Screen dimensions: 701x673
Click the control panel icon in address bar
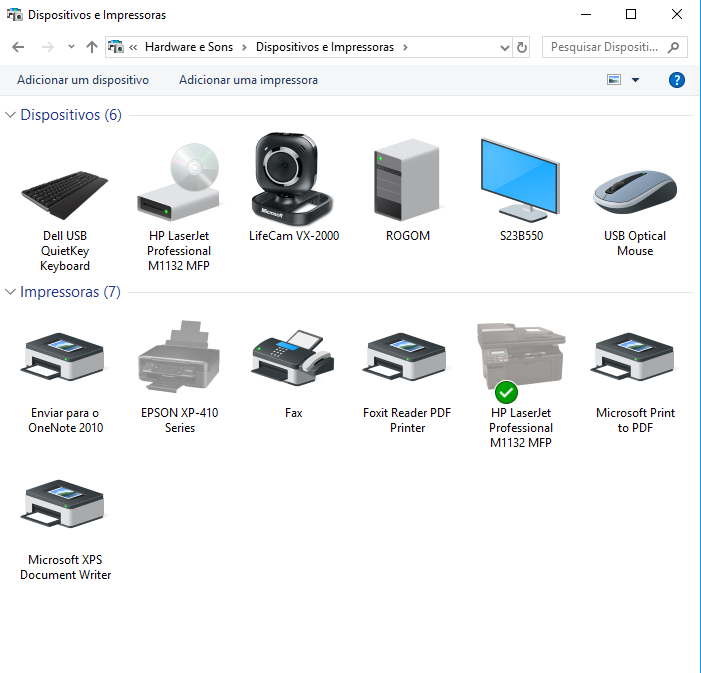(x=116, y=47)
